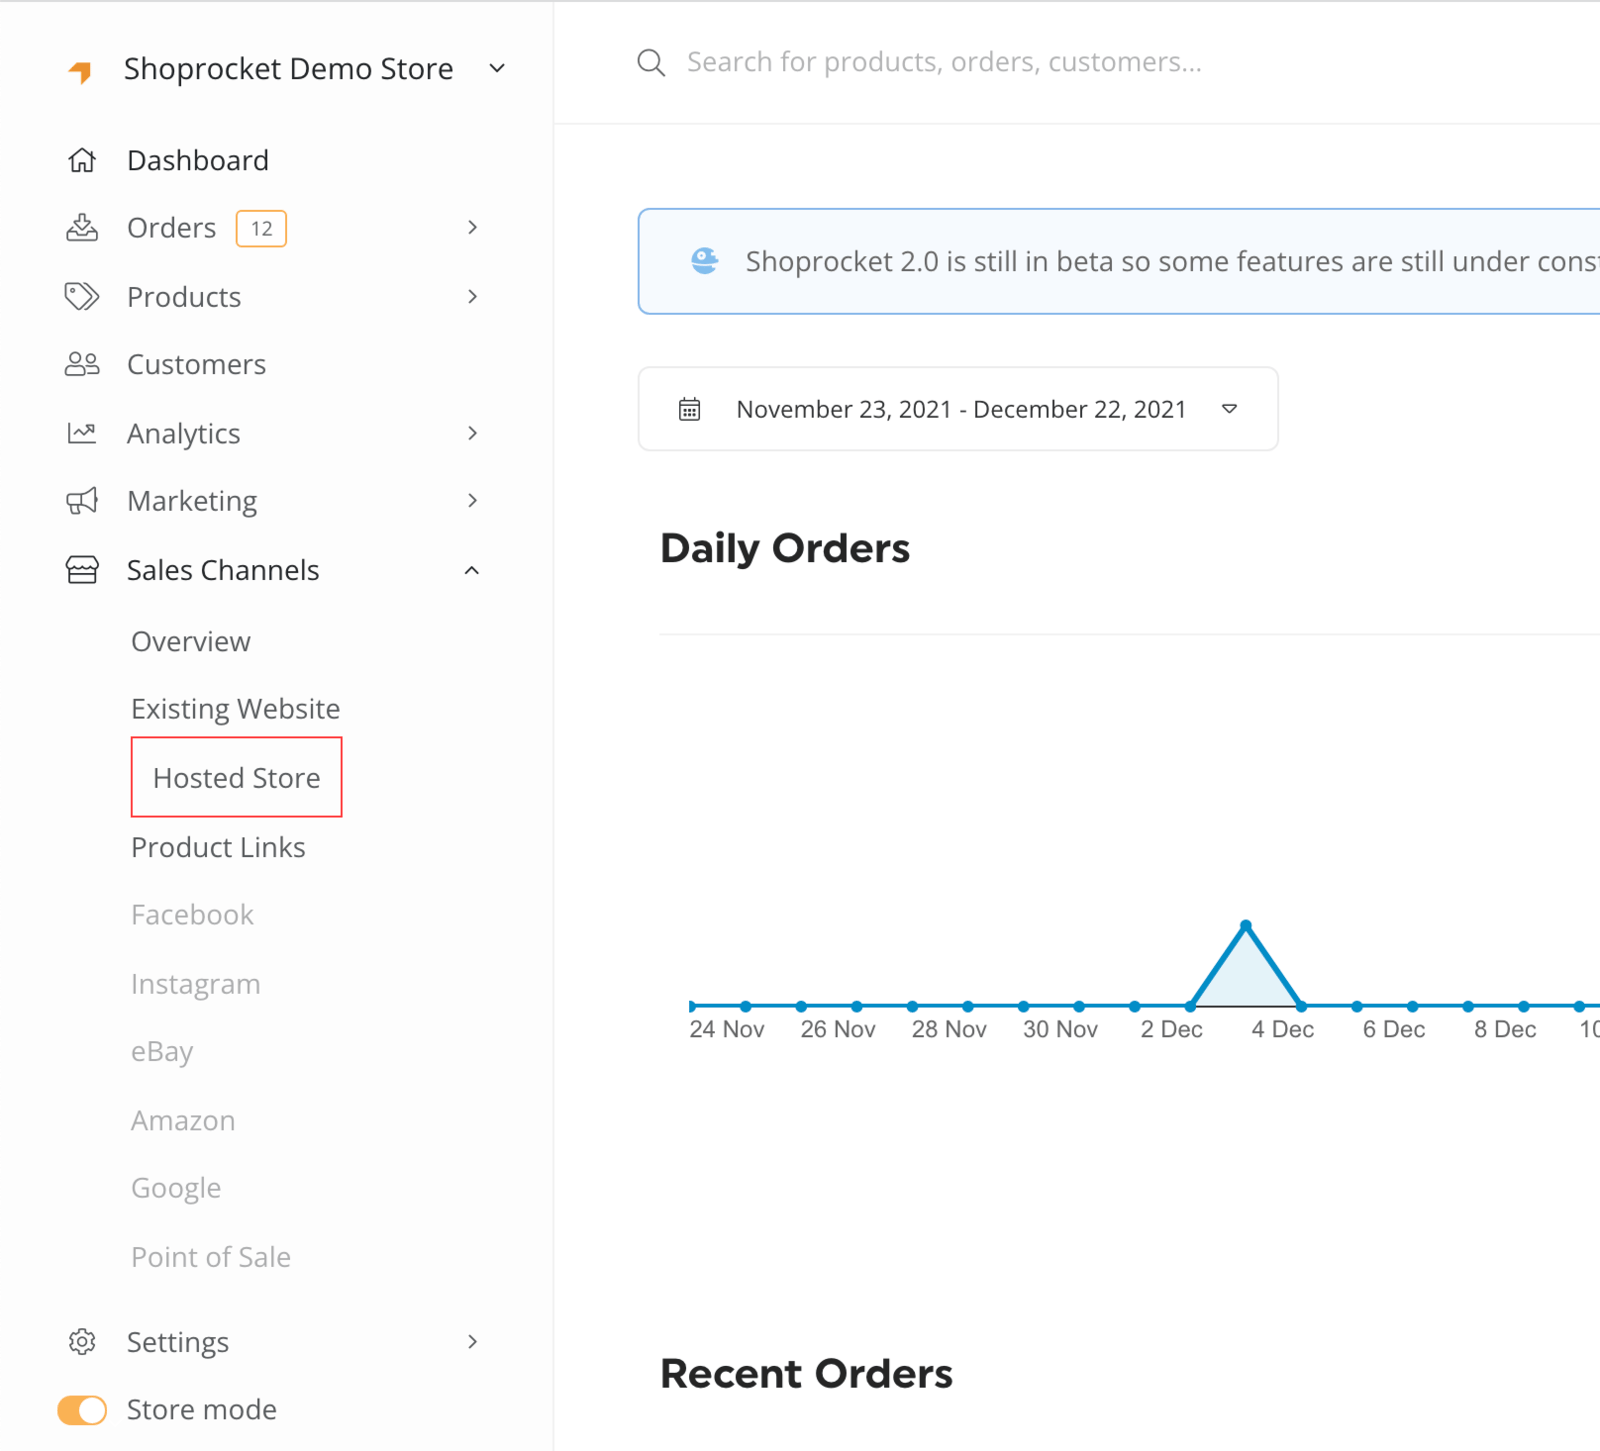Focus the search products, orders, customers field

[x=944, y=62]
